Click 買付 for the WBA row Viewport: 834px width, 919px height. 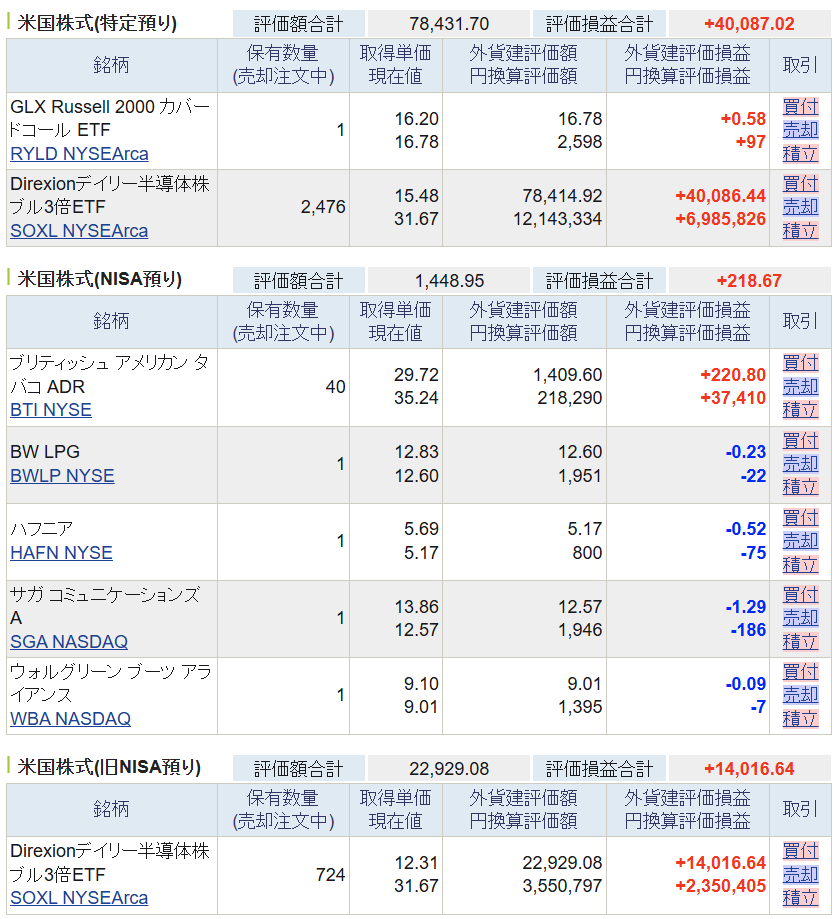[800, 672]
